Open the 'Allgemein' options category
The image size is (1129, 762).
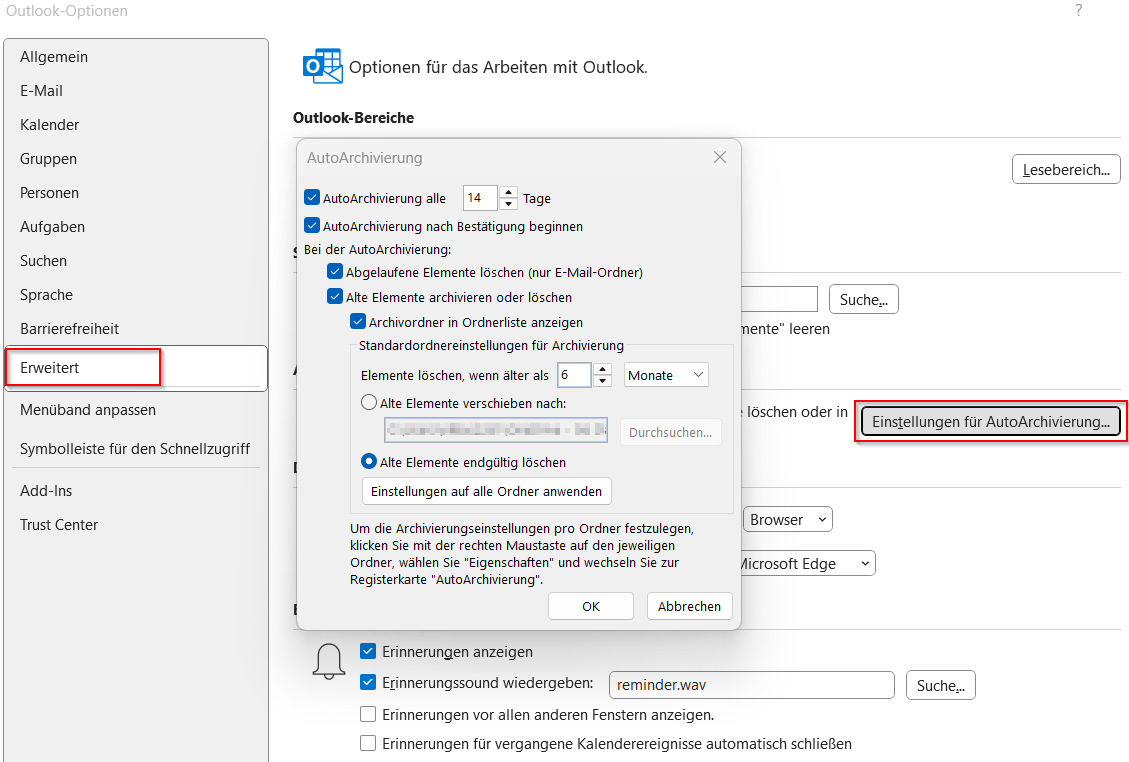click(54, 57)
